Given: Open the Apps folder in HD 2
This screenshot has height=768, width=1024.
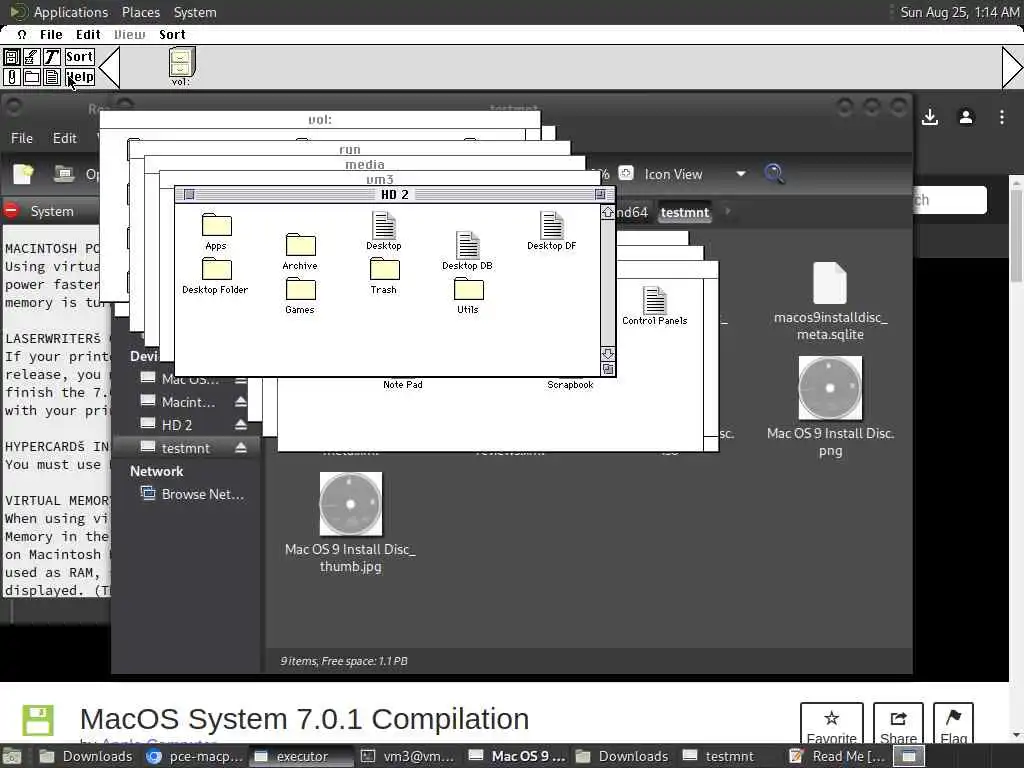Looking at the screenshot, I should [216, 225].
